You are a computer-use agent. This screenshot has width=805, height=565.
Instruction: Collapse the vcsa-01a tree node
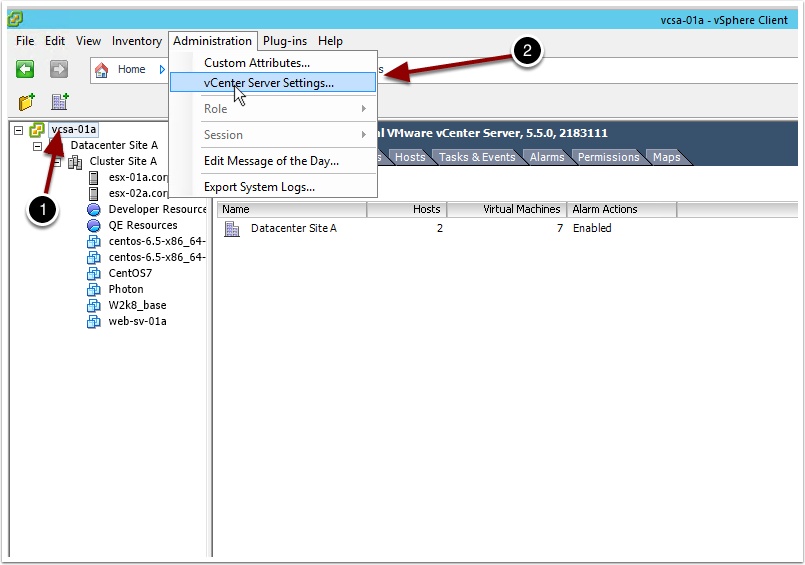(x=18, y=130)
